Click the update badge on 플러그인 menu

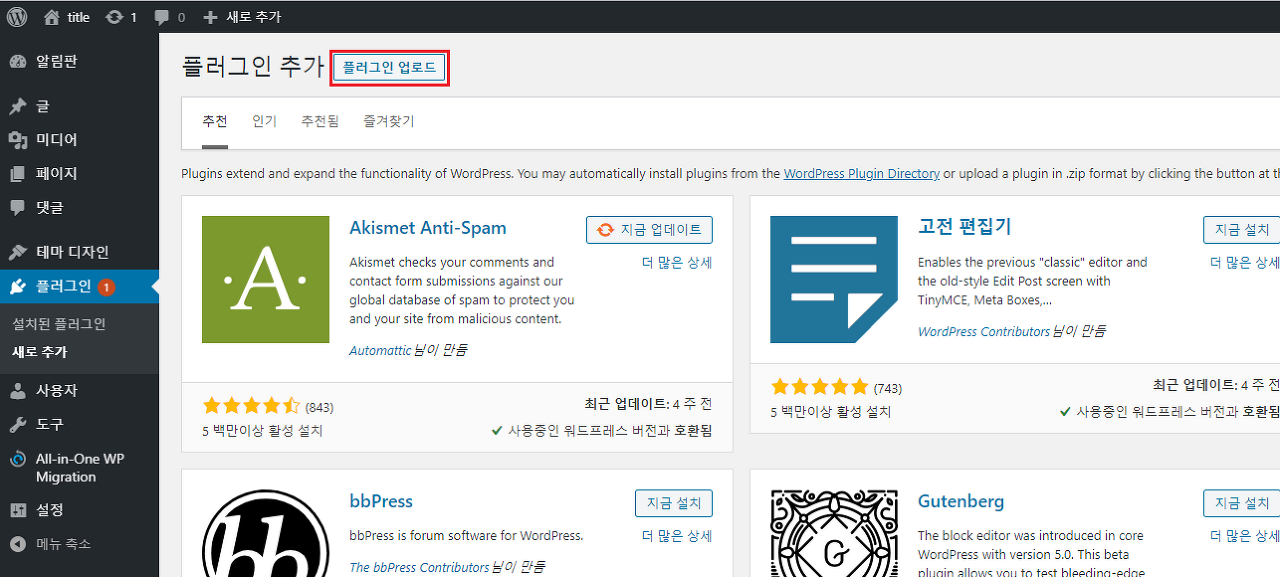pyautogui.click(x=106, y=287)
